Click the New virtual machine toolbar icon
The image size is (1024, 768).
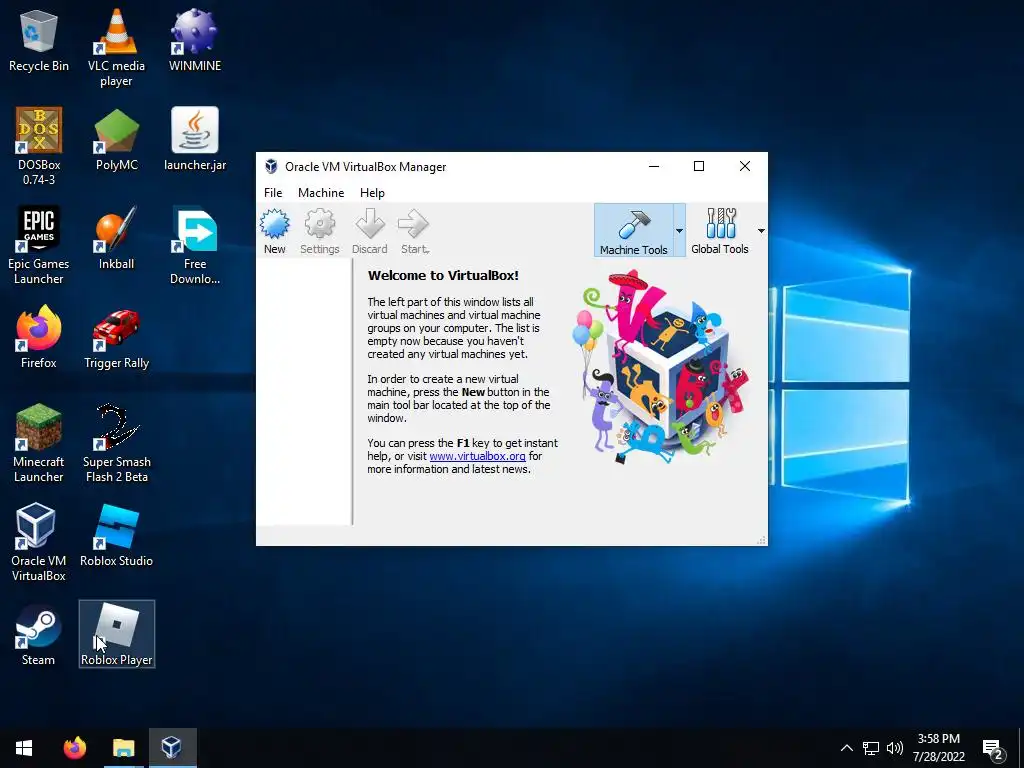tap(275, 231)
